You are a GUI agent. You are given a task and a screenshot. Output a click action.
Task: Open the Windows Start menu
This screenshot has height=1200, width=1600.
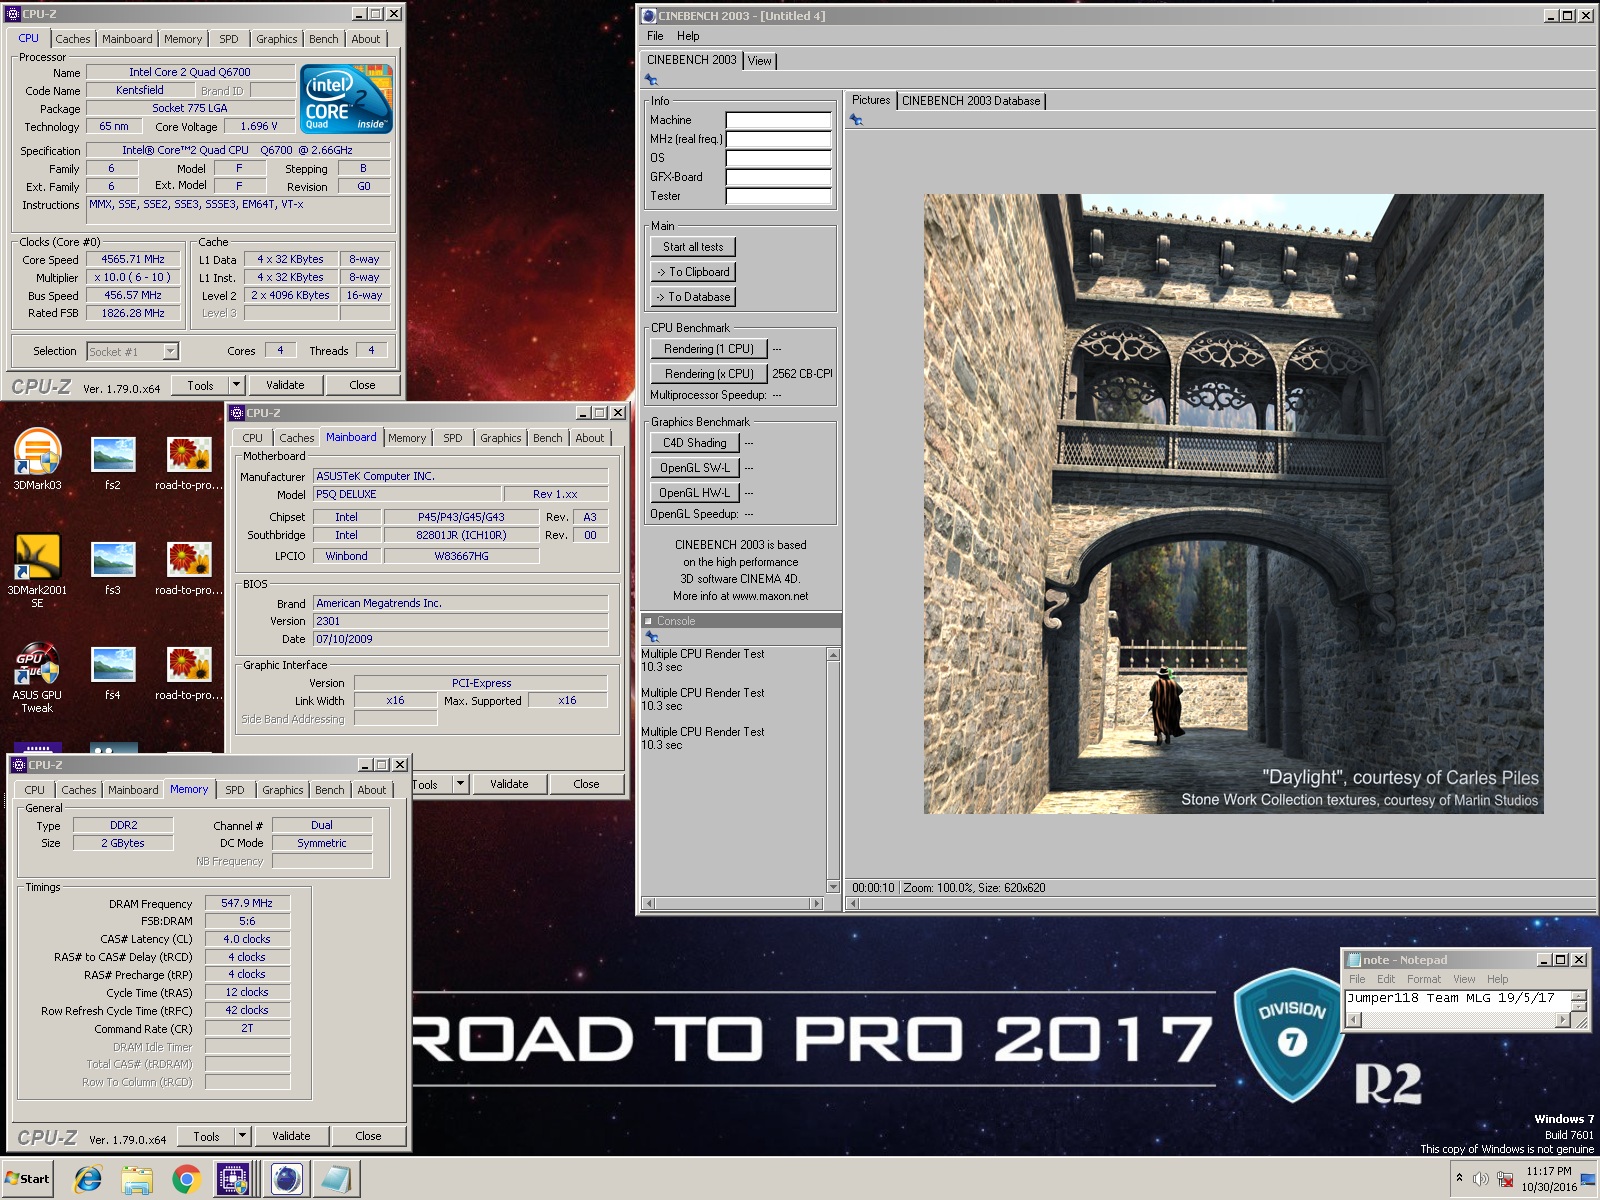pyautogui.click(x=28, y=1179)
